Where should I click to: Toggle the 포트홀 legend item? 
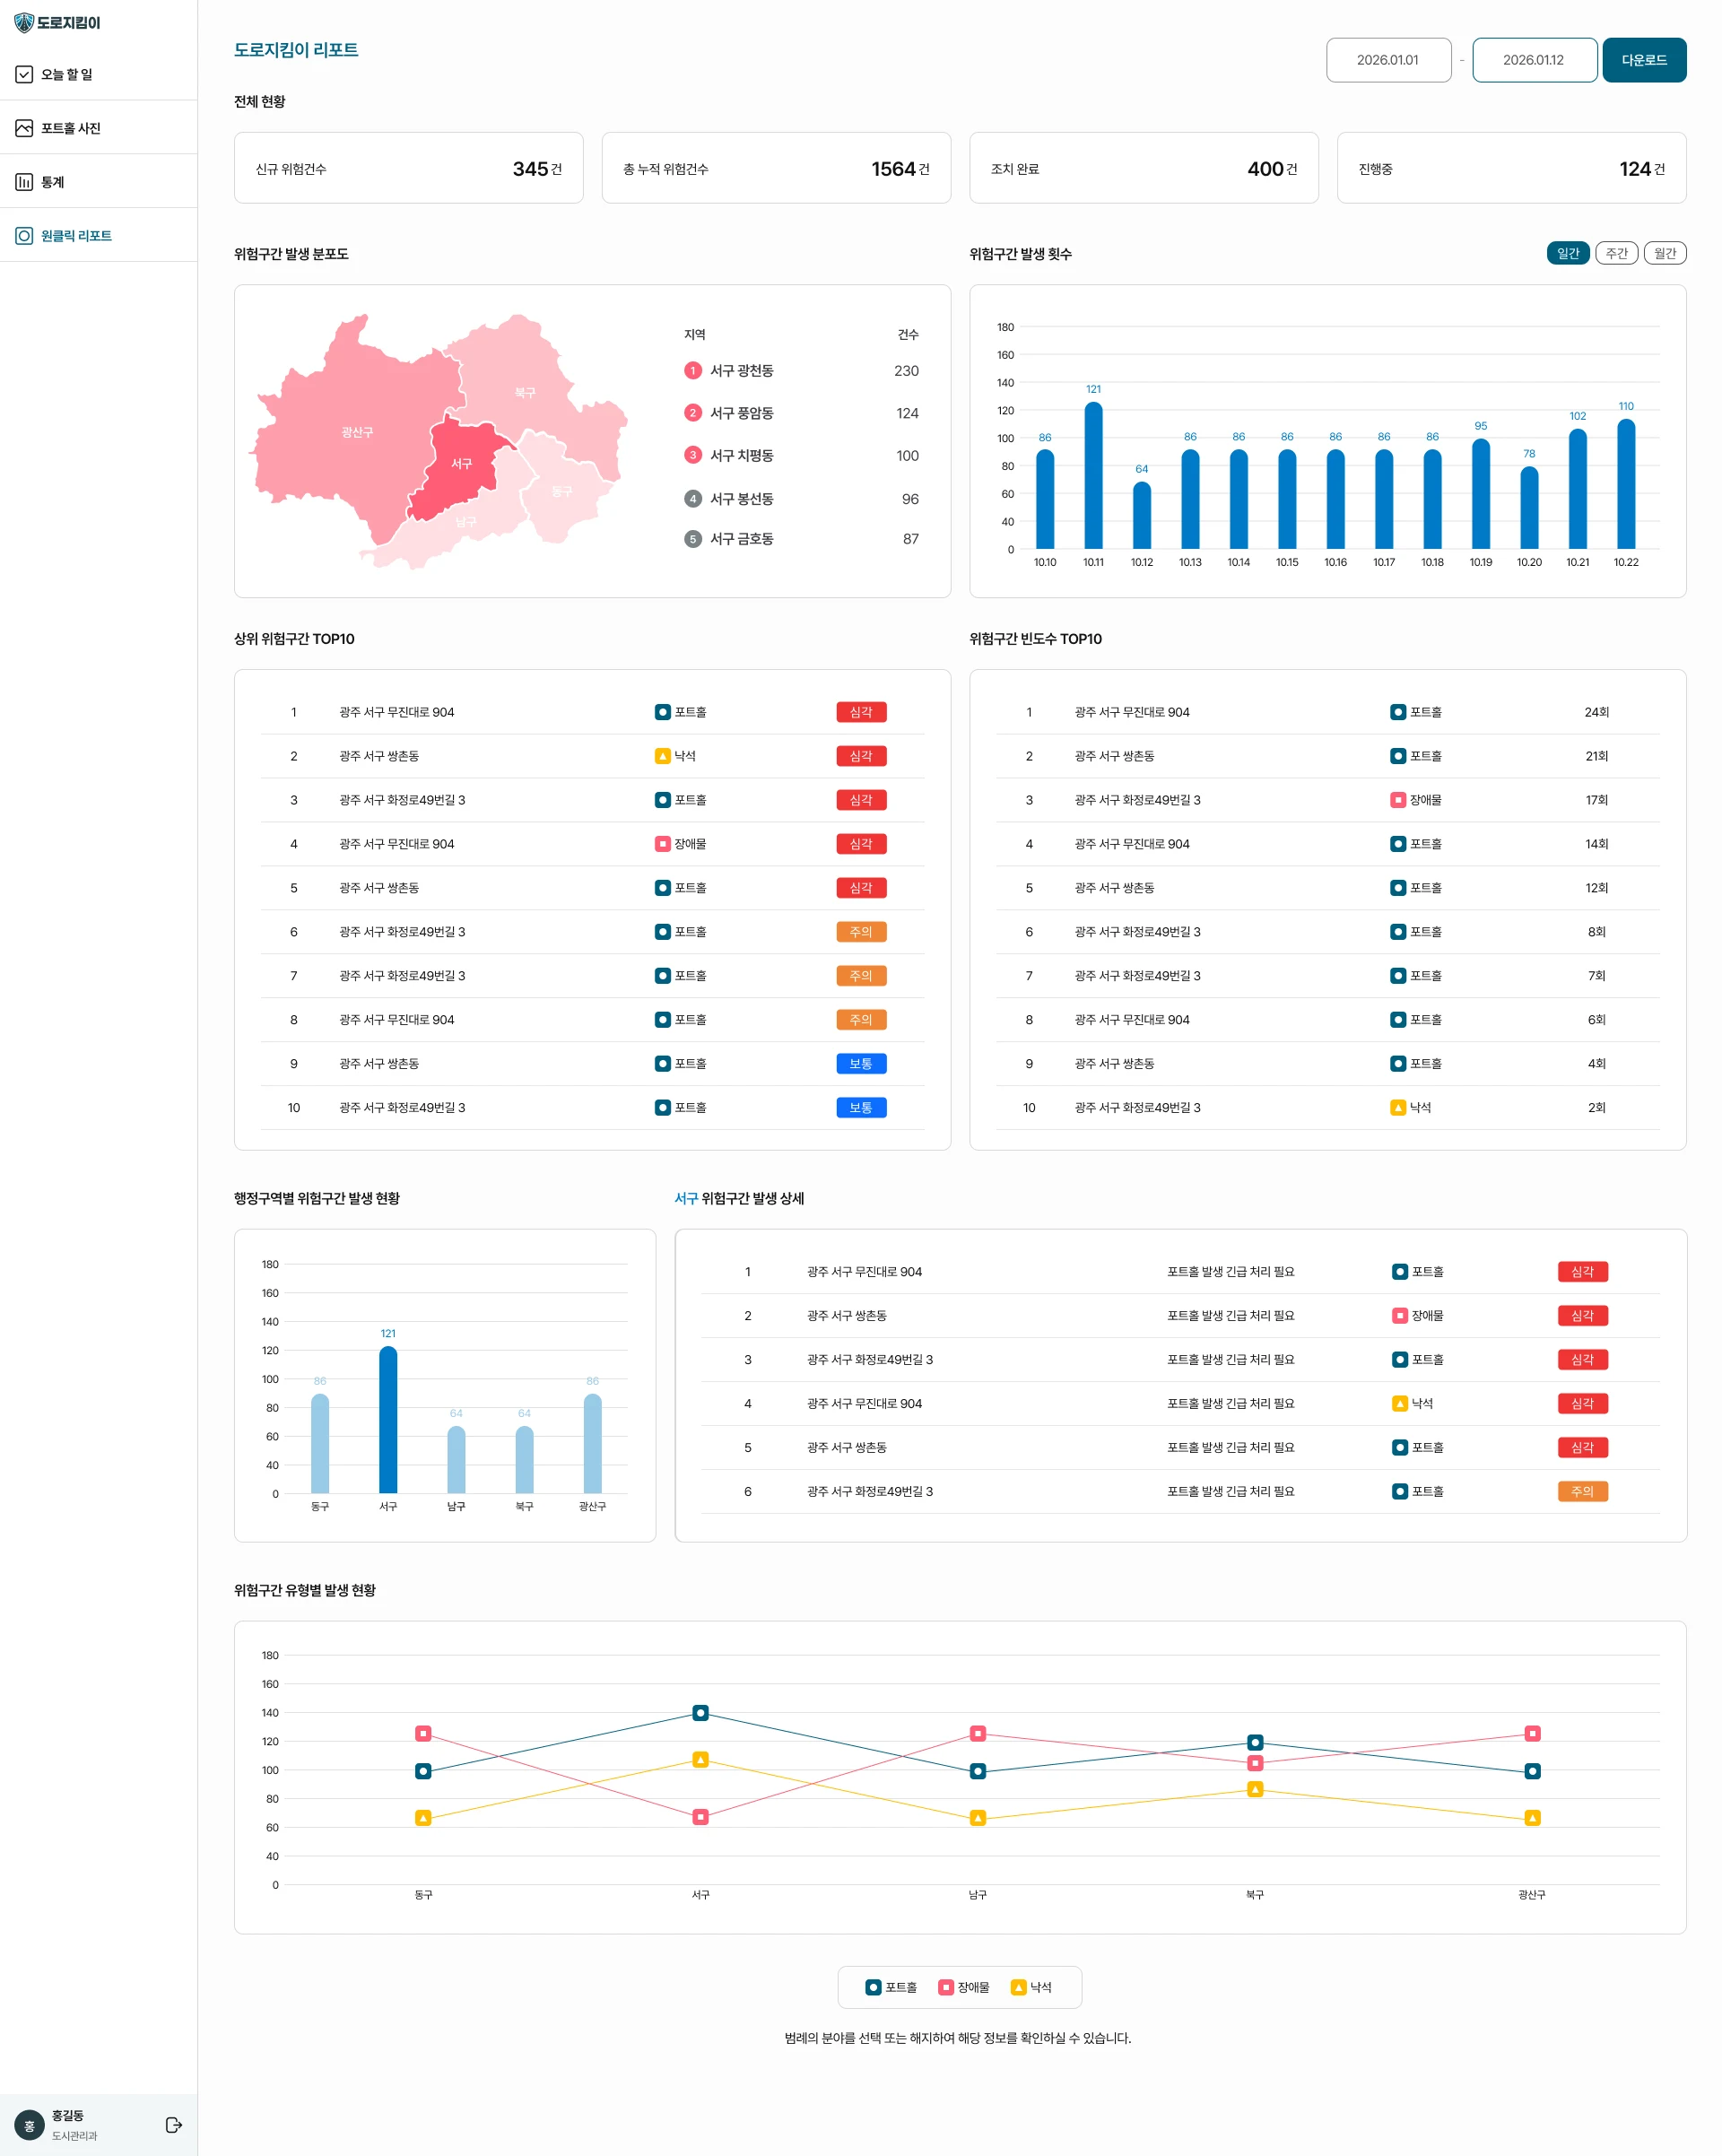pos(891,1987)
